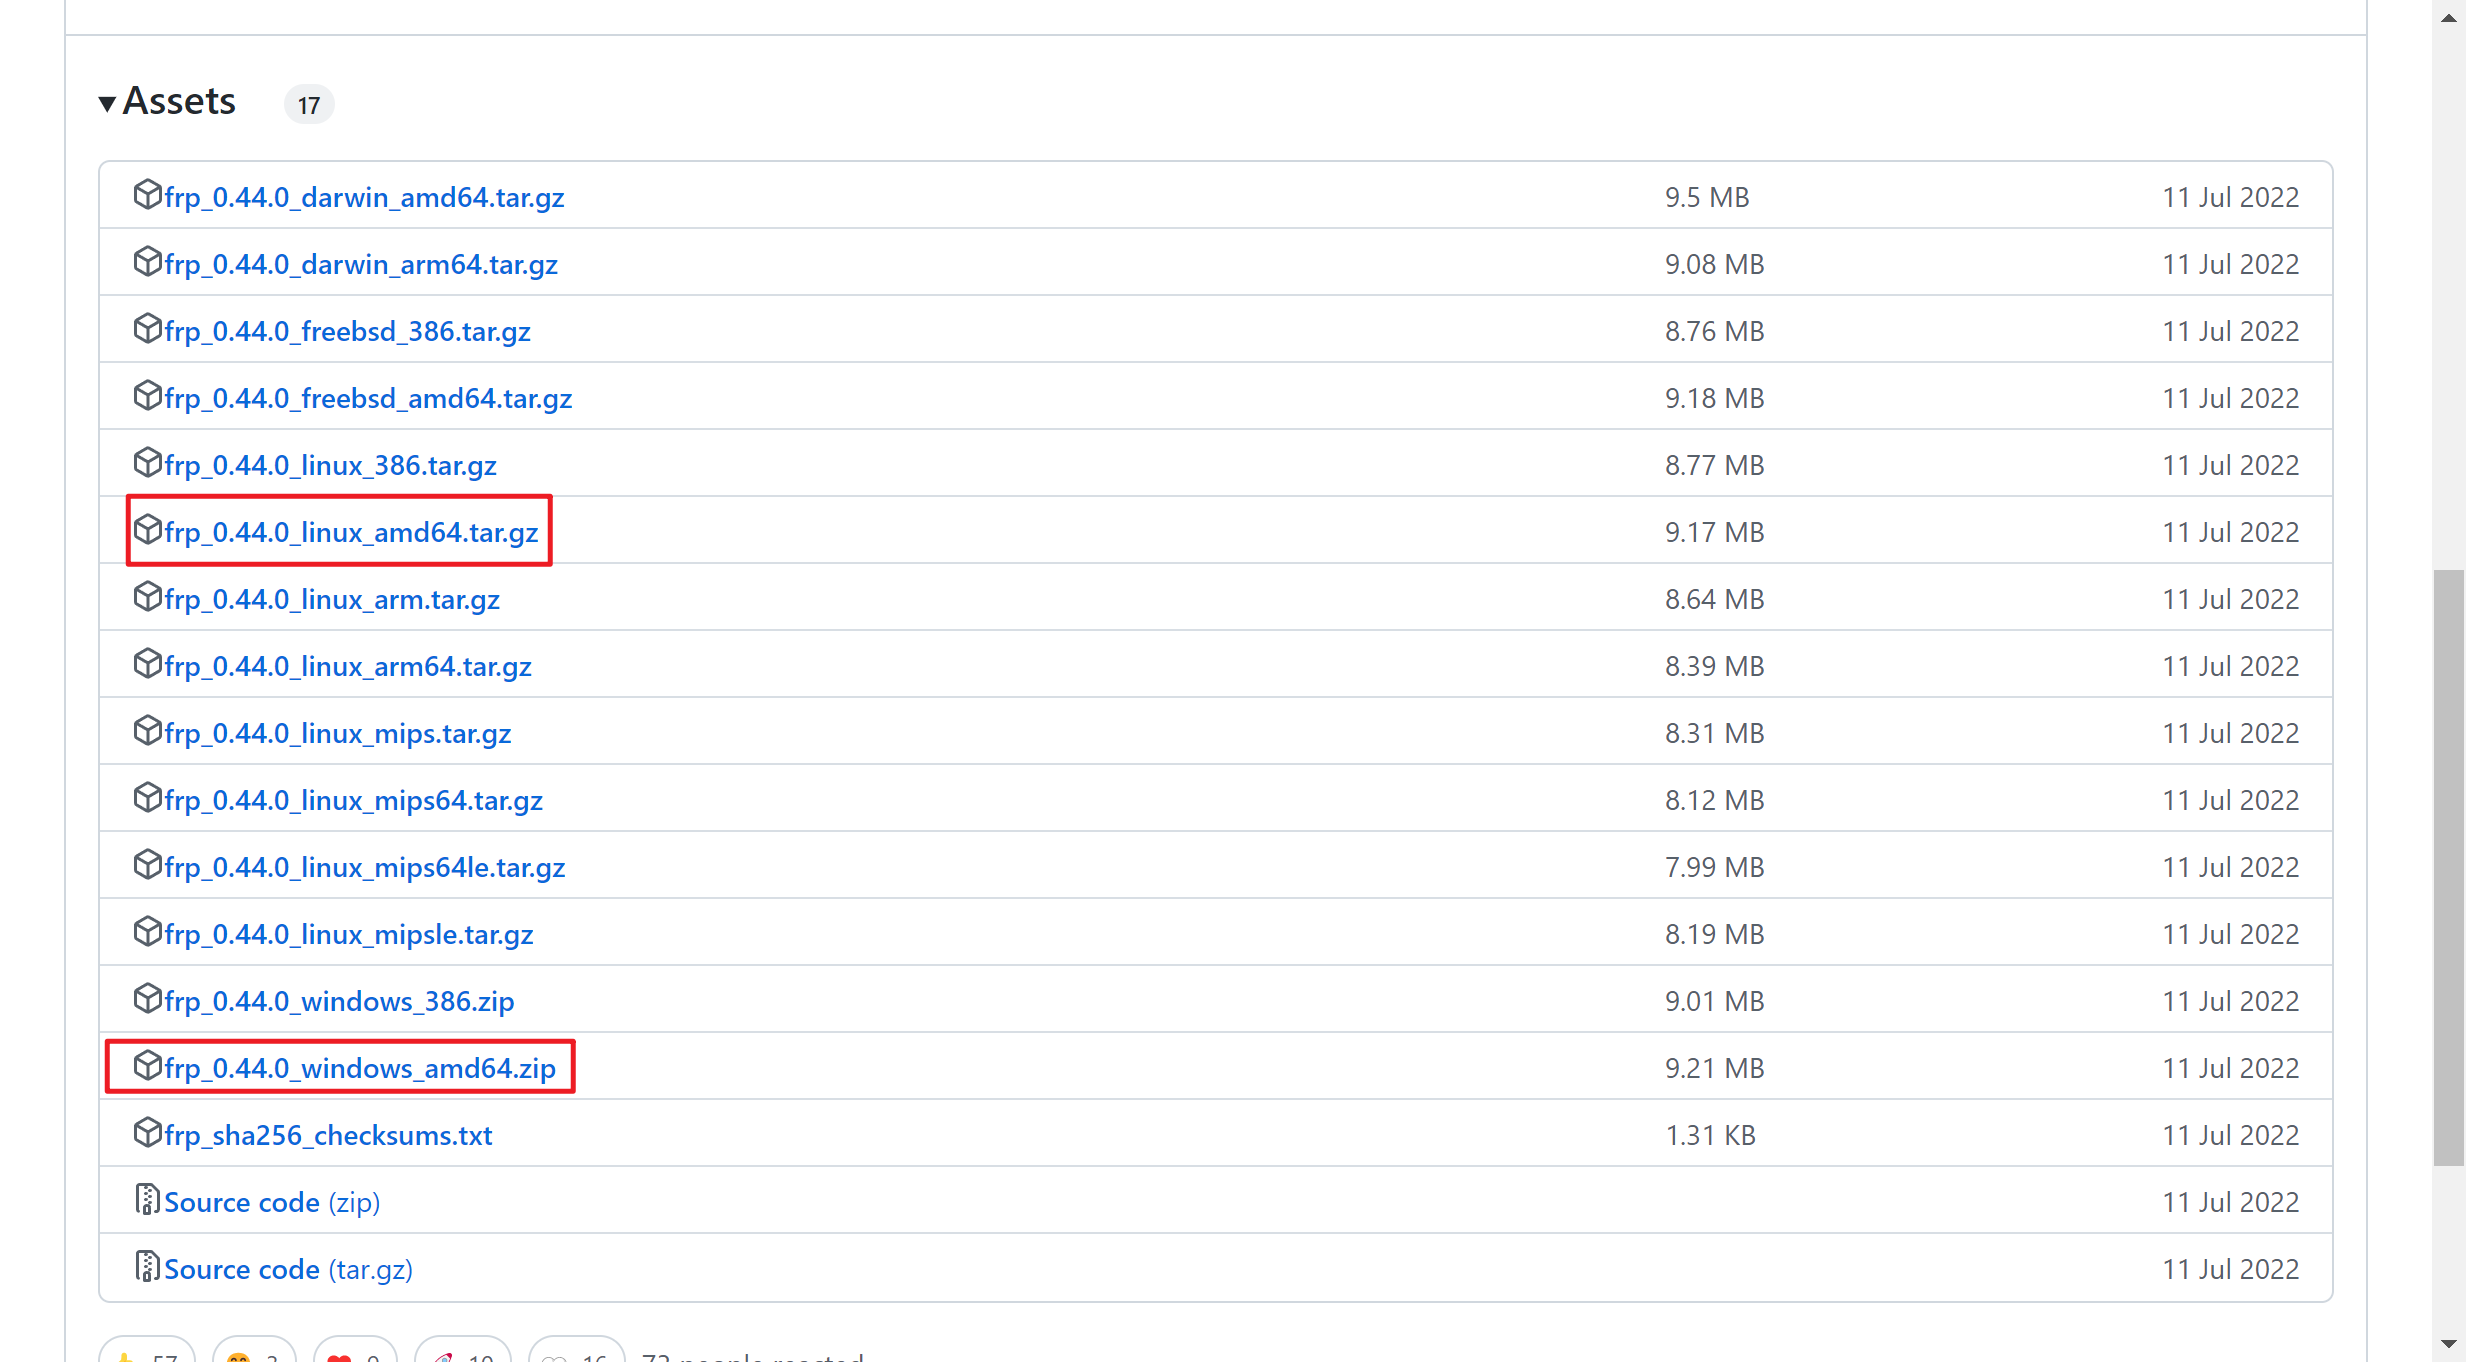The image size is (2466, 1362).
Task: Open frp_0.44.0_windows_386.zip link
Action: pos(339,1002)
